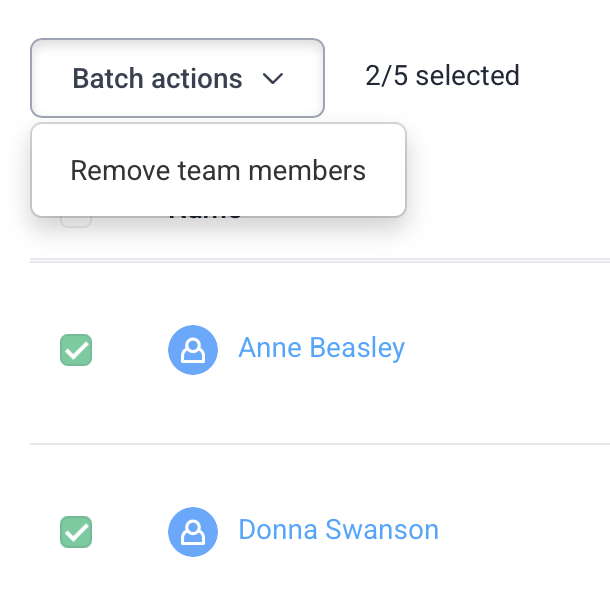Image resolution: width=610 pixels, height=600 pixels.
Task: Click Anne Beasley's user avatar icon
Action: 193,350
